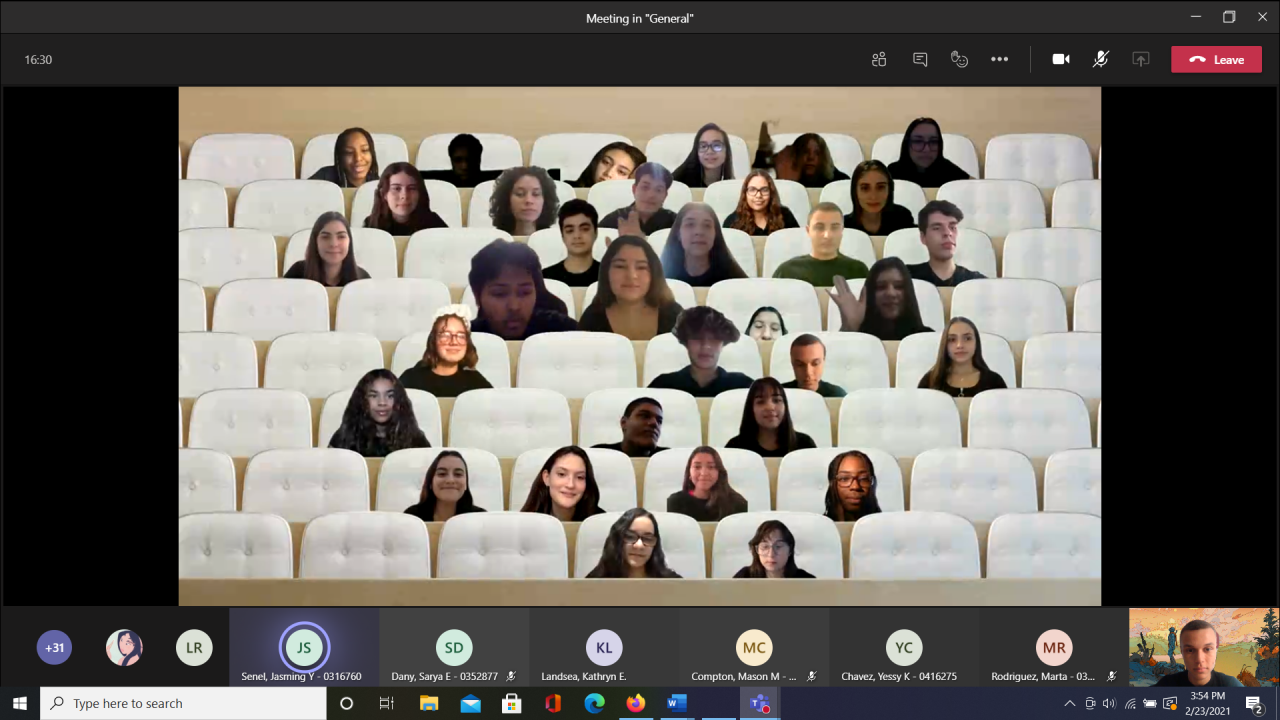This screenshot has height=720, width=1280.
Task: Open Microsoft Store from the taskbar
Action: [x=511, y=703]
